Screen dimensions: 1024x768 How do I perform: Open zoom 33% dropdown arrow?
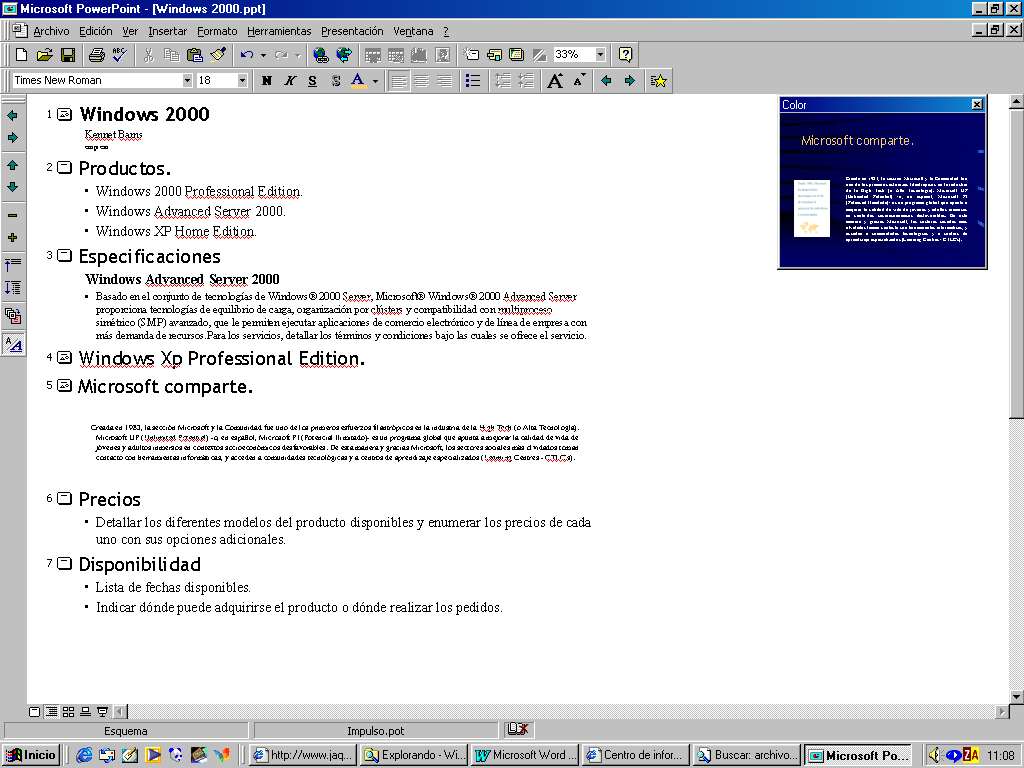click(600, 55)
